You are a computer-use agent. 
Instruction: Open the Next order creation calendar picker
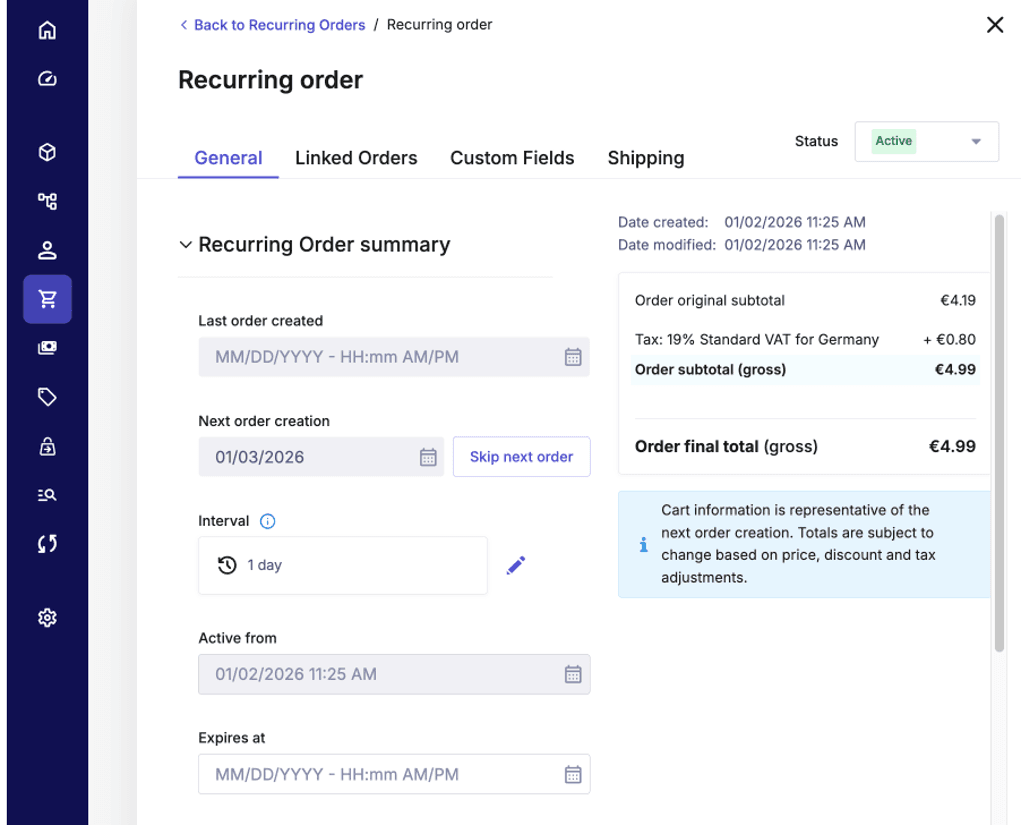coord(429,457)
